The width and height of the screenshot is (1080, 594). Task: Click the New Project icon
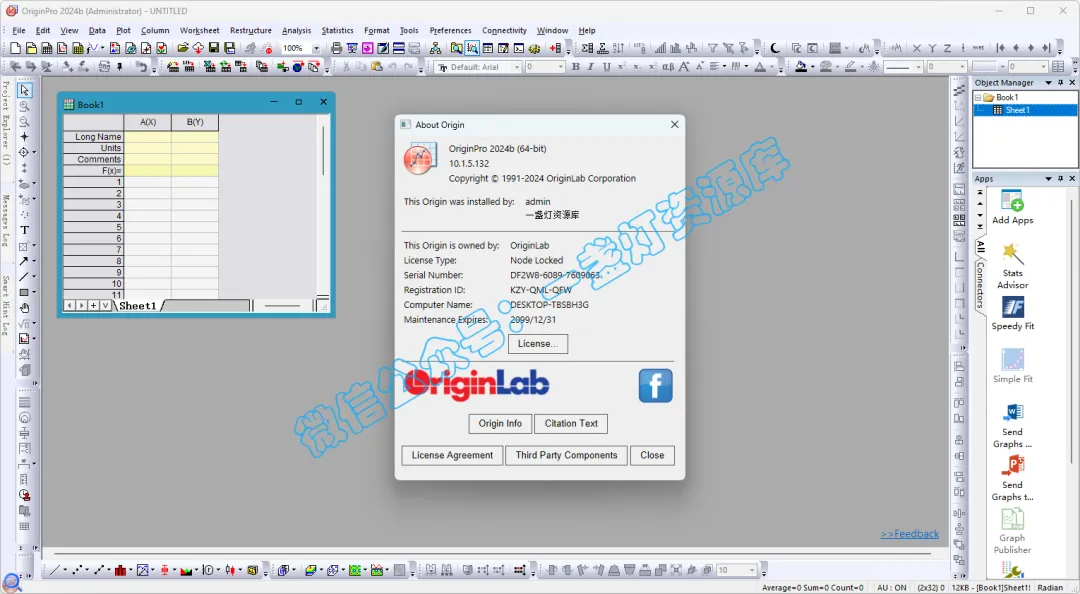(x=15, y=48)
